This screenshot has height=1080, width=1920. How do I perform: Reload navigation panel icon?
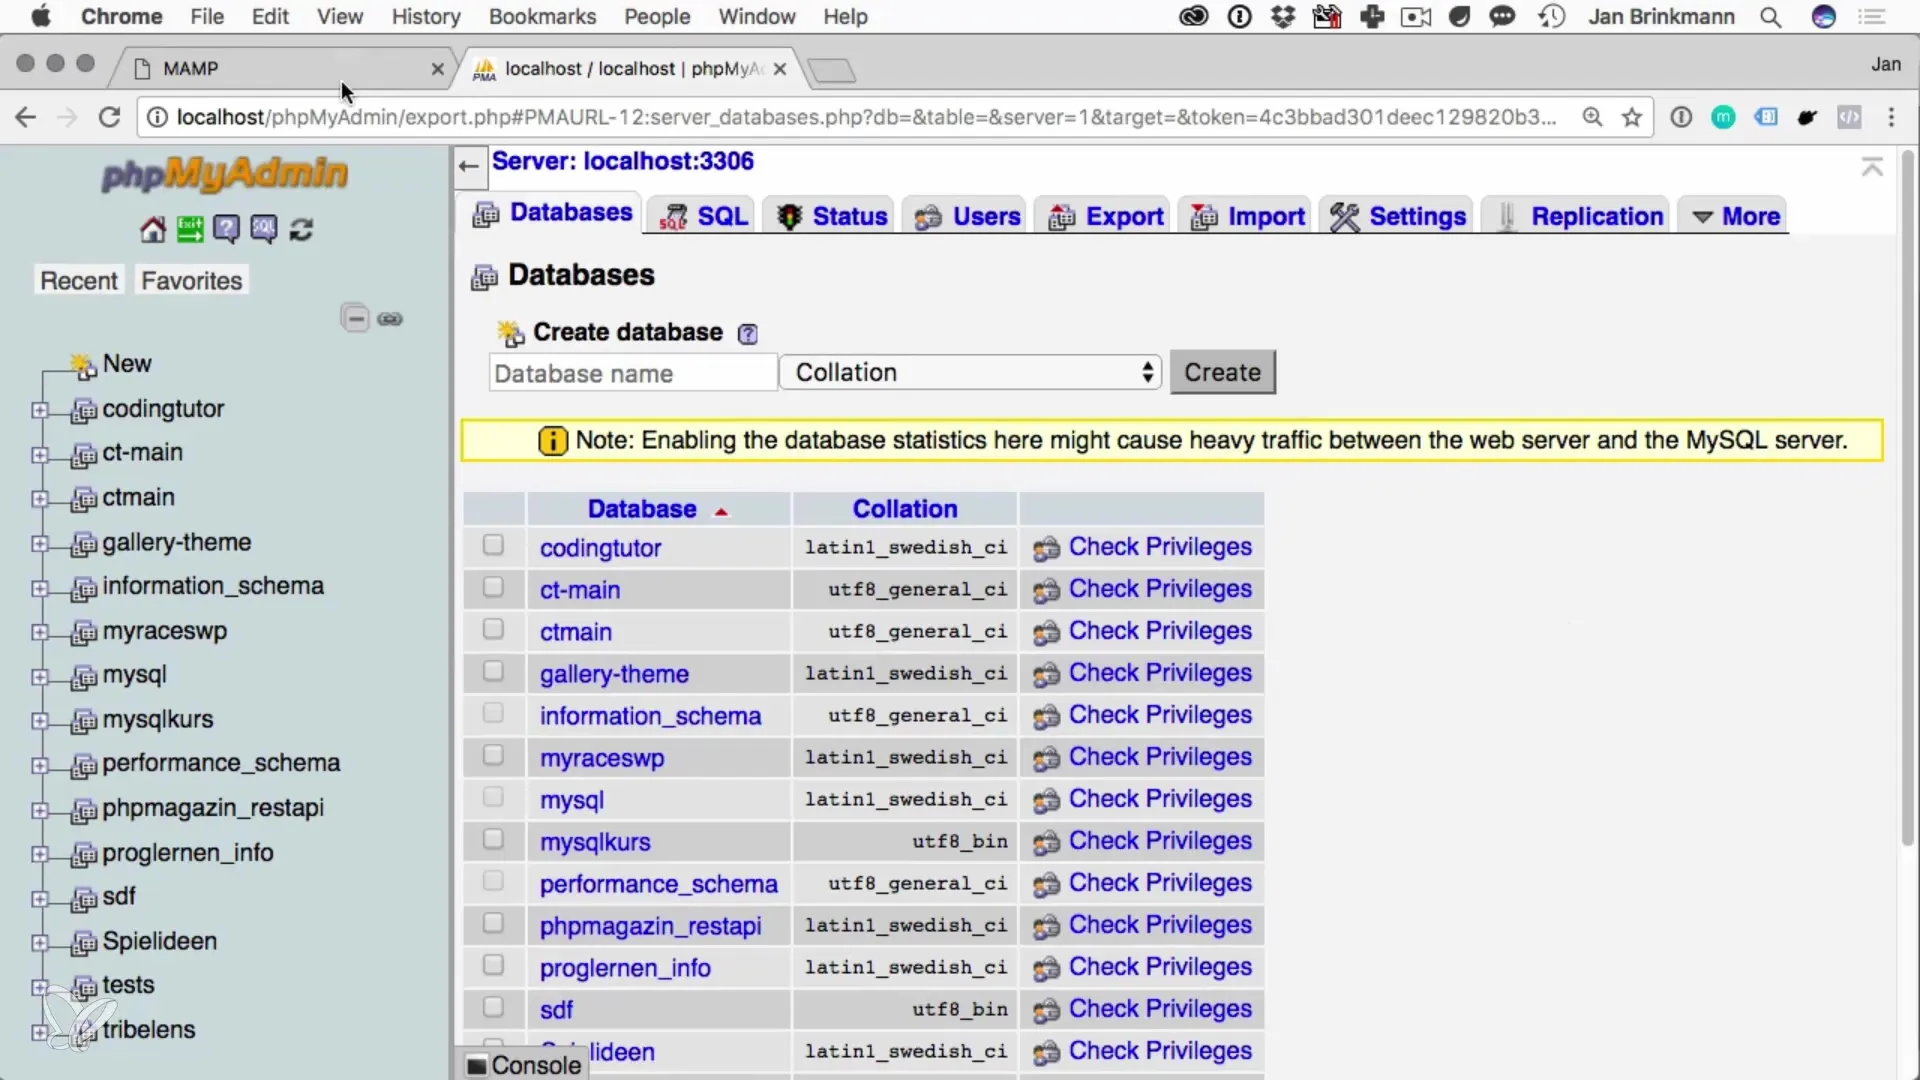point(301,230)
